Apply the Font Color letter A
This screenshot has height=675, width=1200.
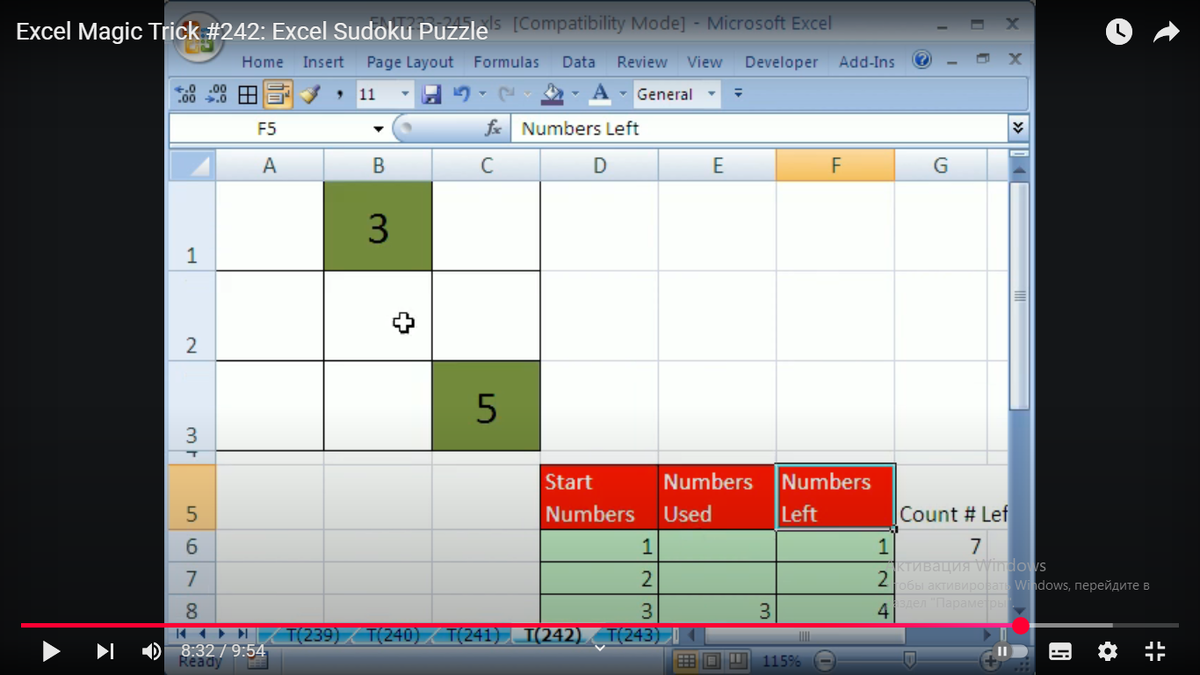[x=600, y=94]
